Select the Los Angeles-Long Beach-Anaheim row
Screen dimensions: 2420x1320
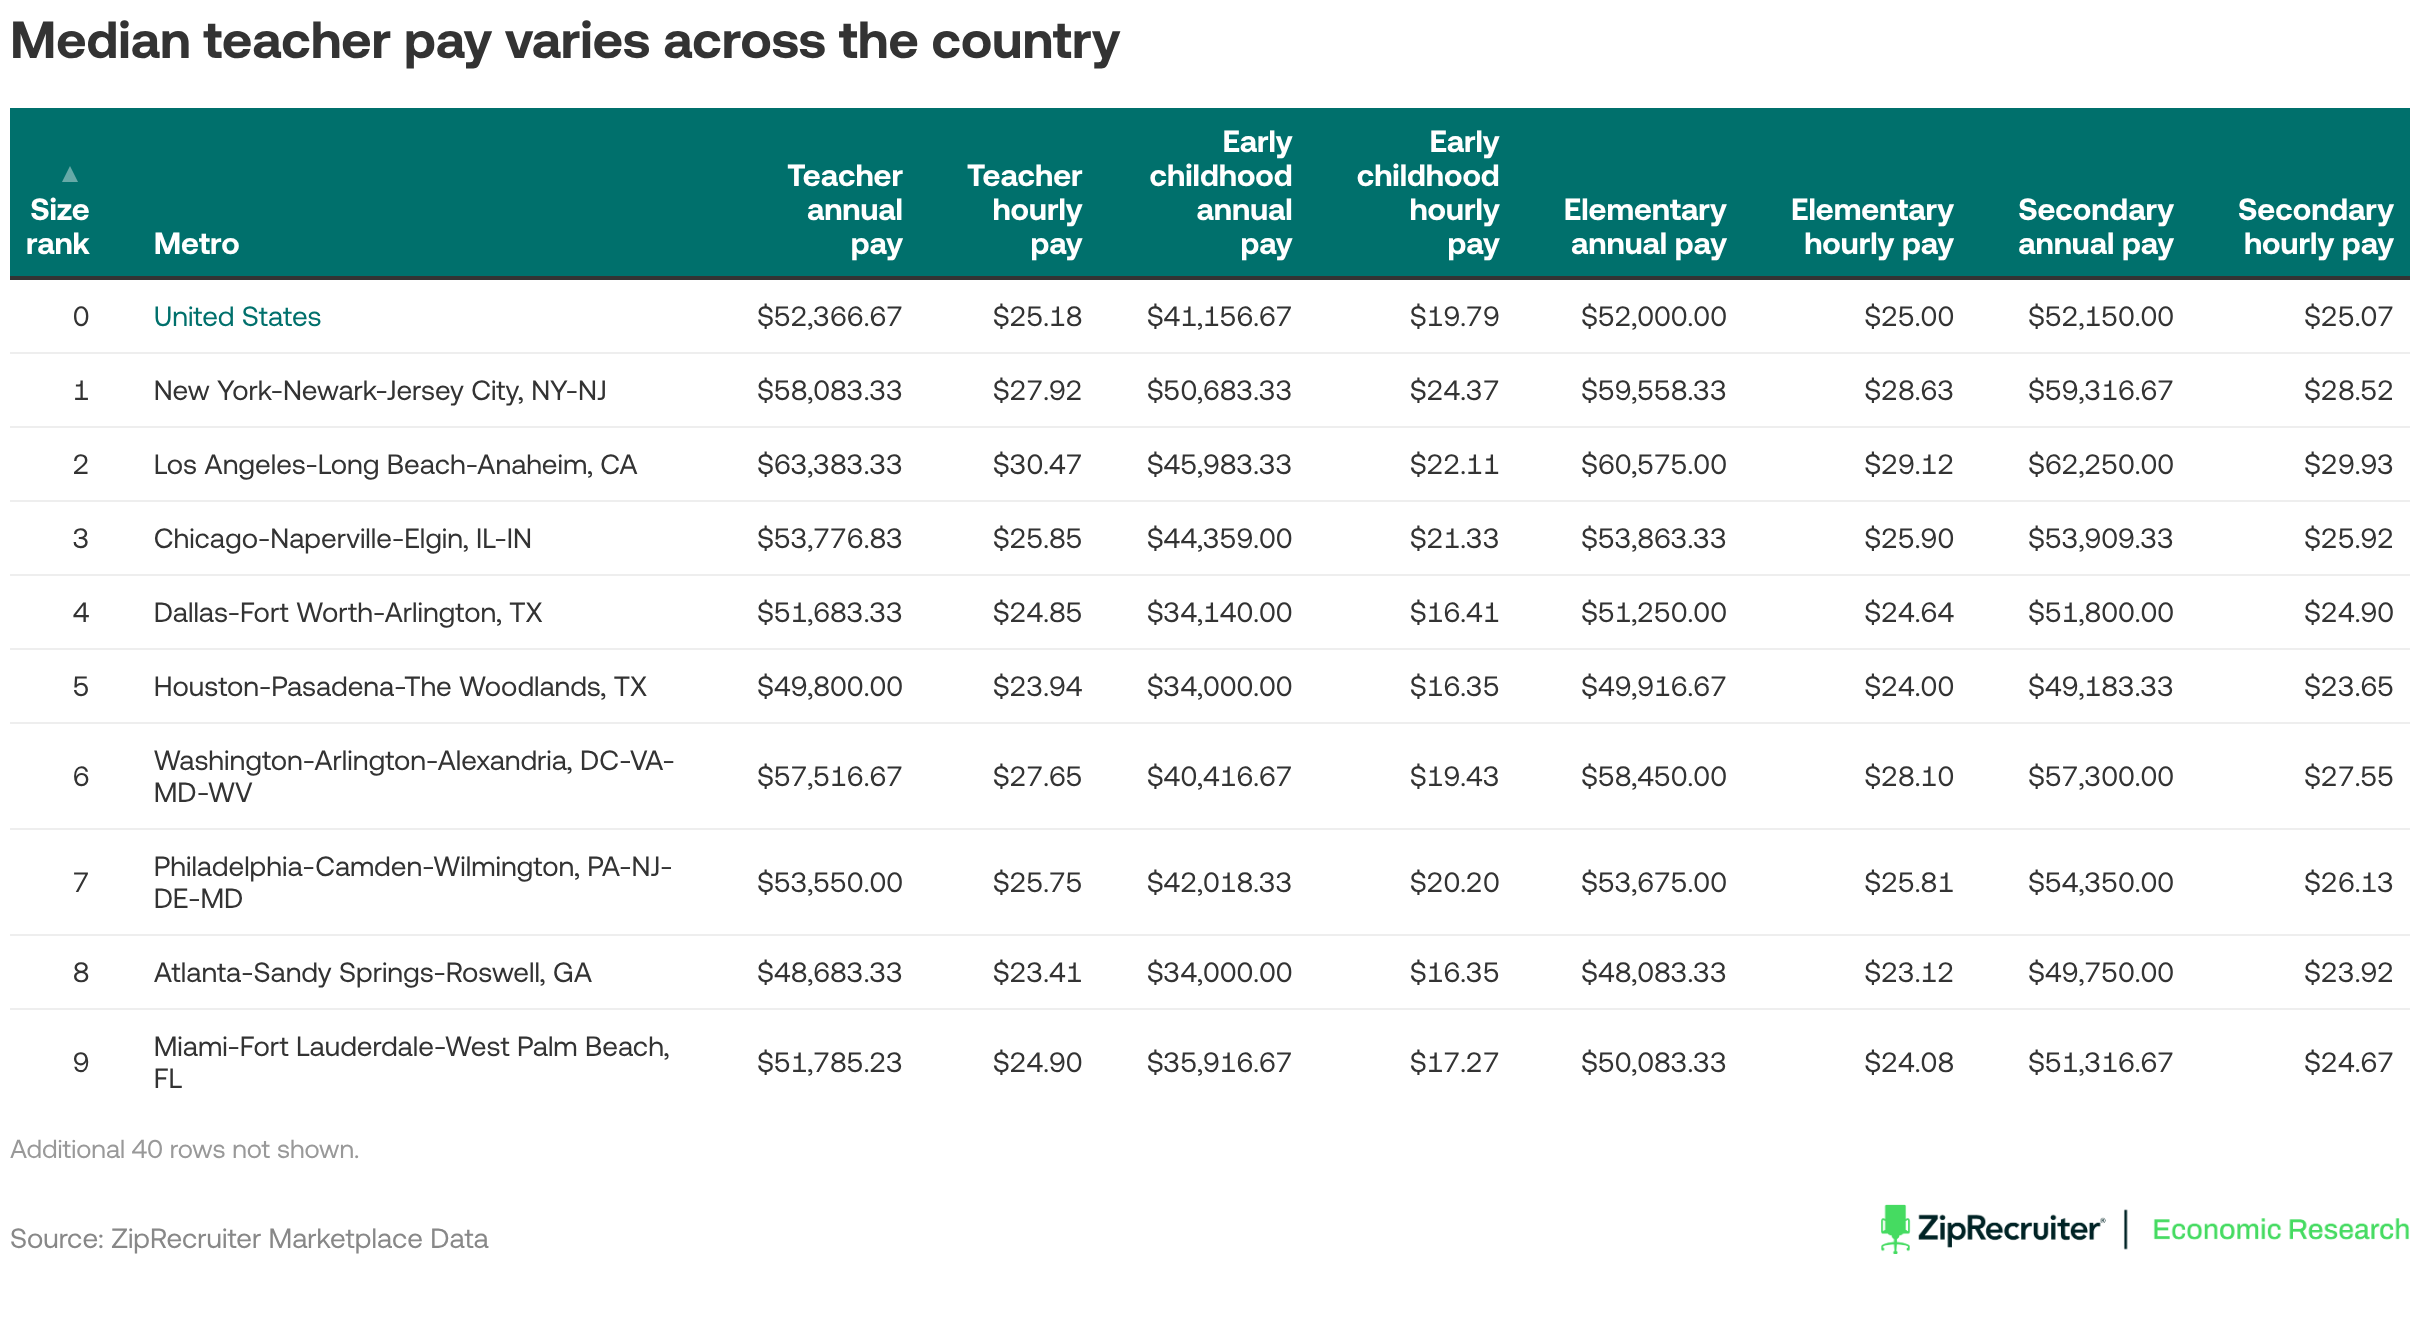[x=1209, y=464]
